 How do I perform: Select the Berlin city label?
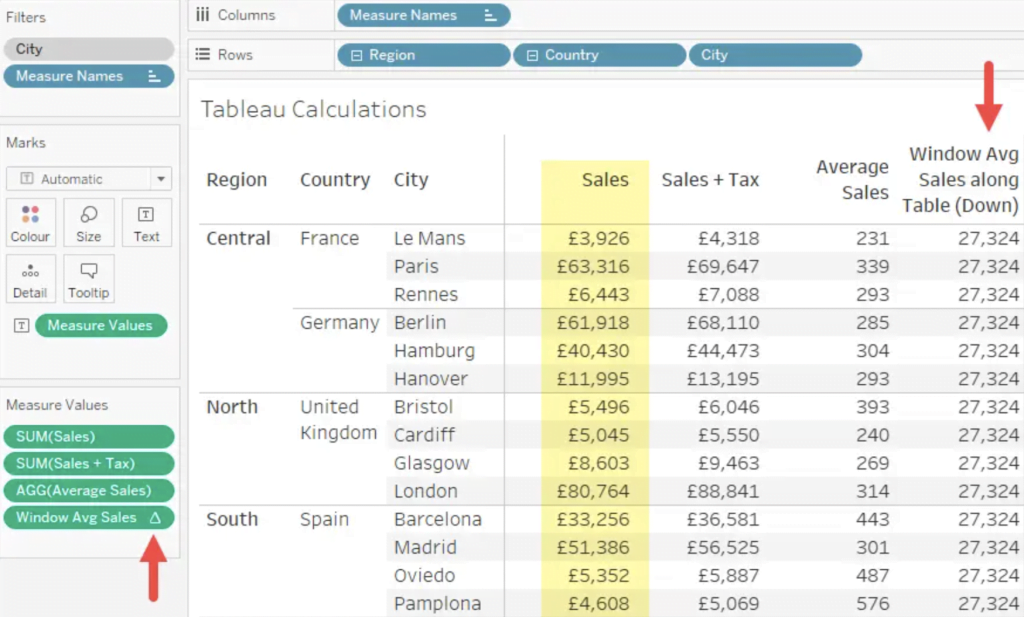pos(419,323)
